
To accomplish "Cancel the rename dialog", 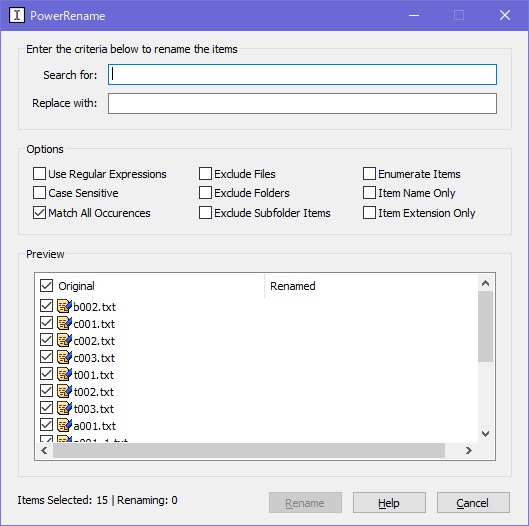I will (x=473, y=502).
